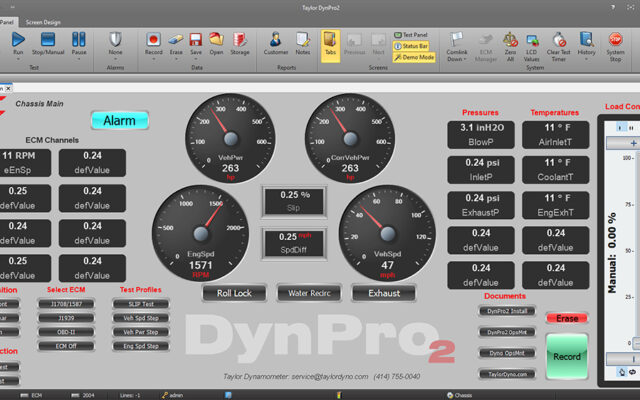Click the green Record button on the panel
This screenshot has width=640, height=400.
tap(567, 355)
